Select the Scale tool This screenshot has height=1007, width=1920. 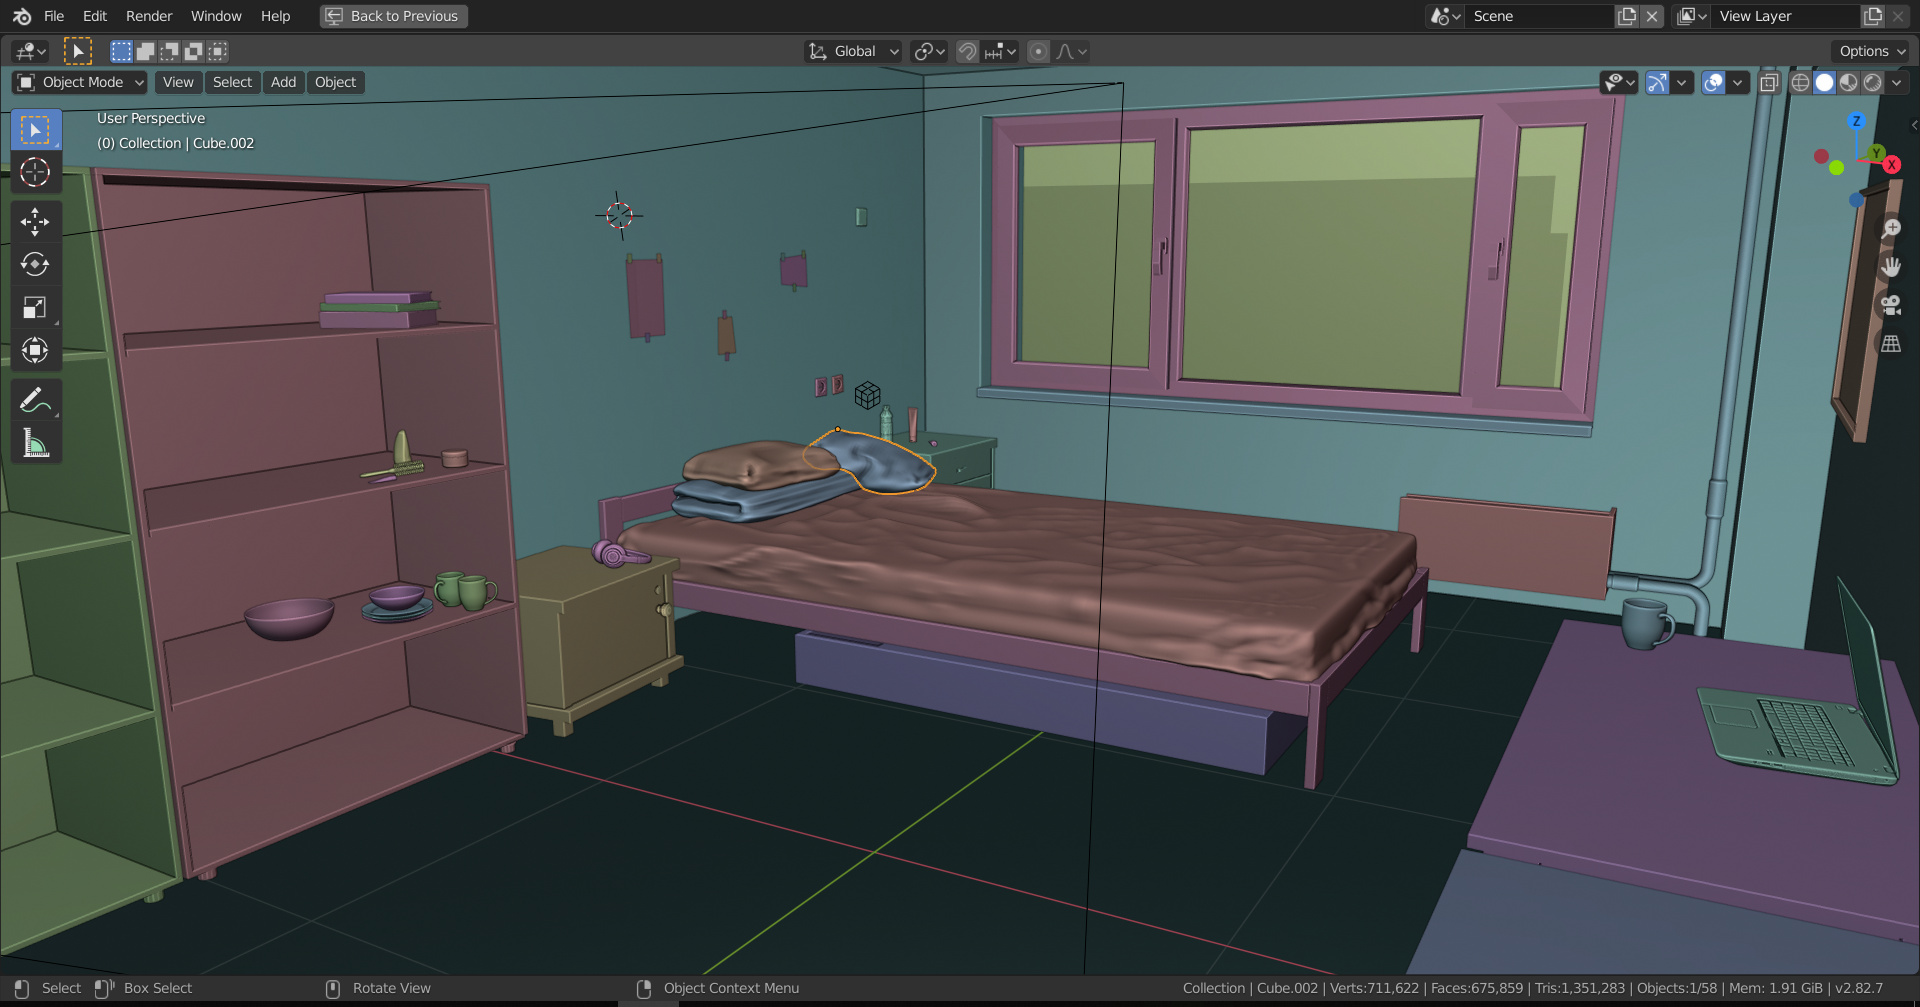click(36, 307)
